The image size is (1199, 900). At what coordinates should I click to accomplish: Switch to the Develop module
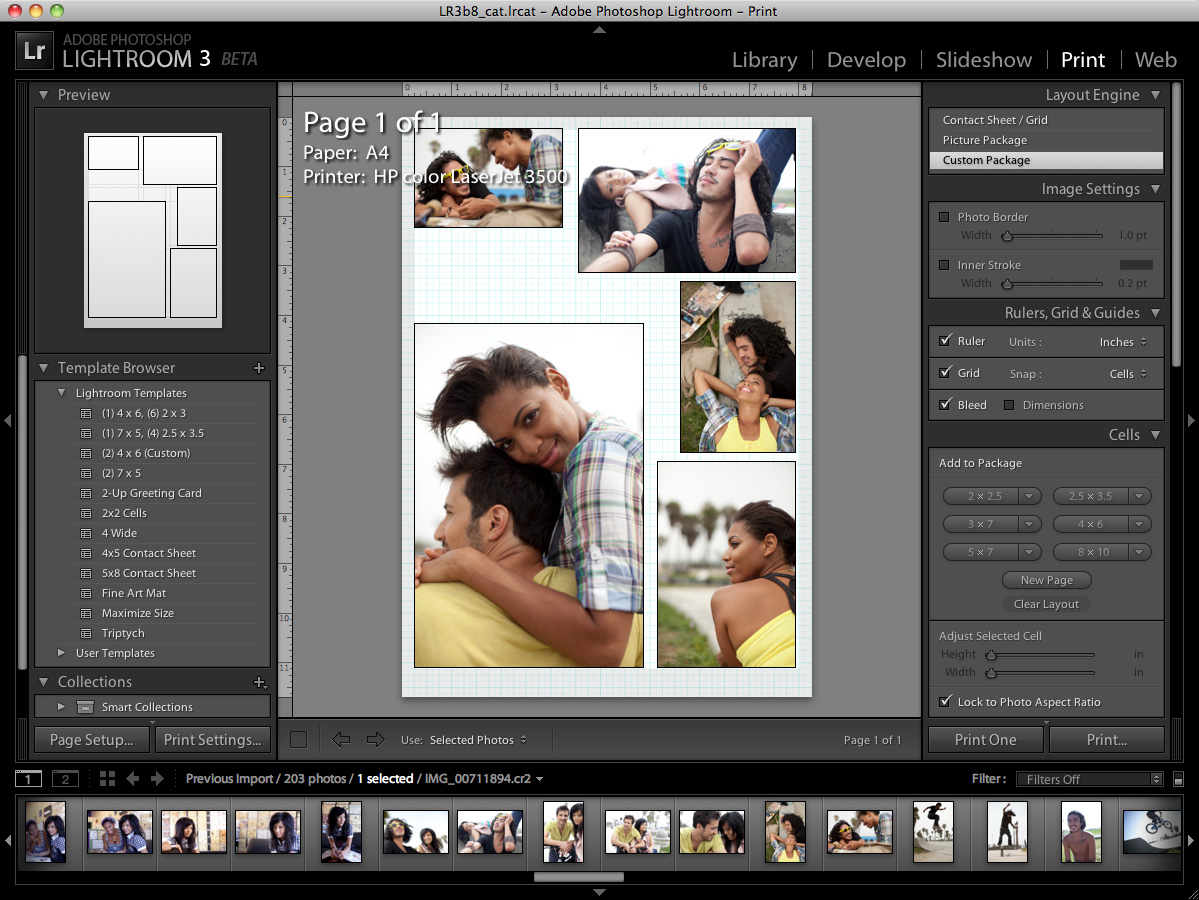866,60
